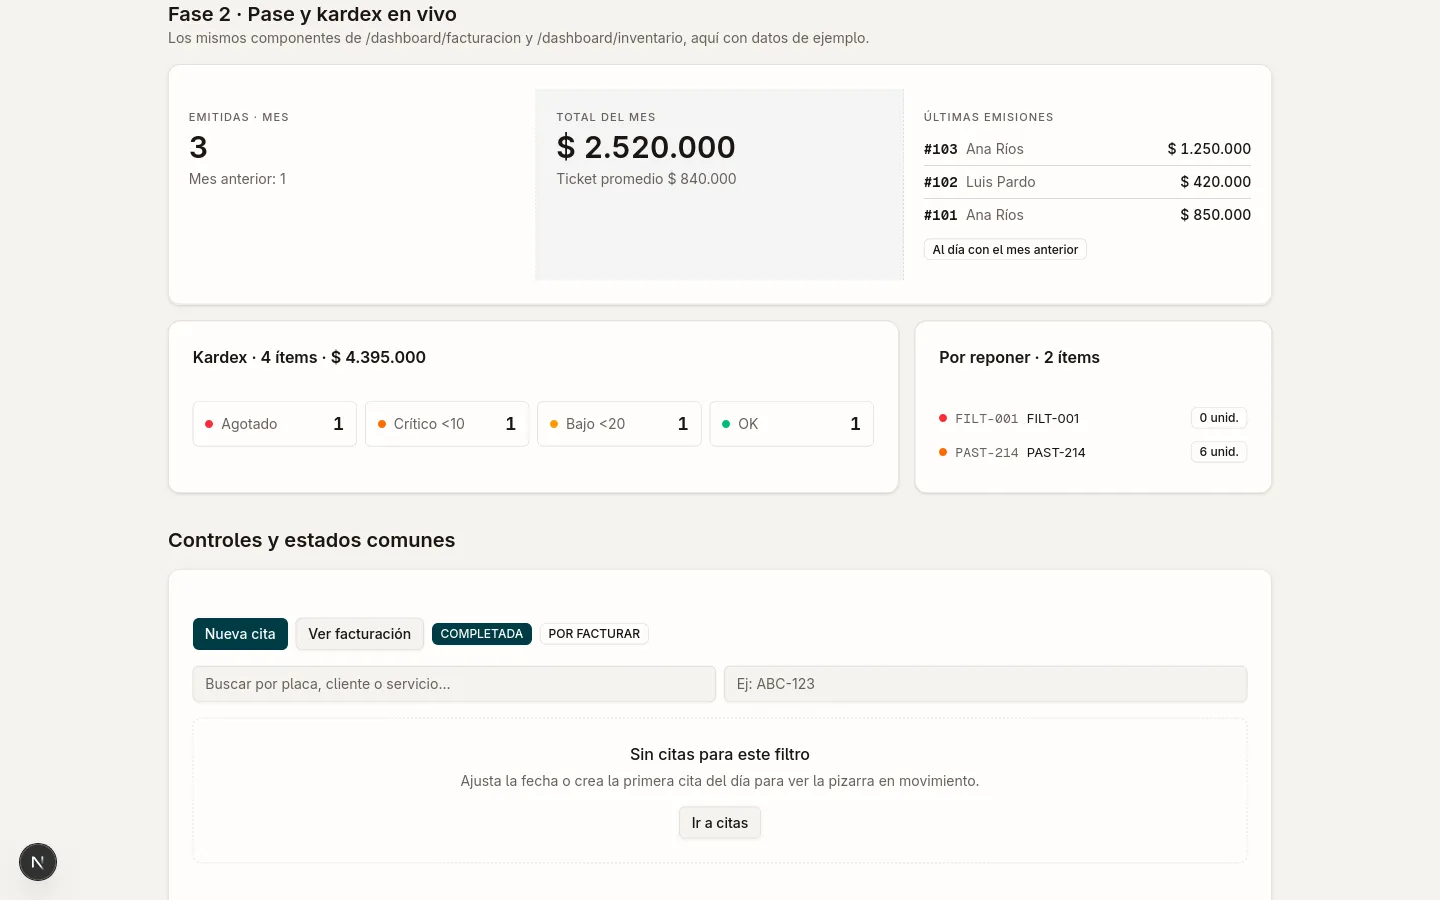Click the 0 unid. badge

tap(1219, 418)
